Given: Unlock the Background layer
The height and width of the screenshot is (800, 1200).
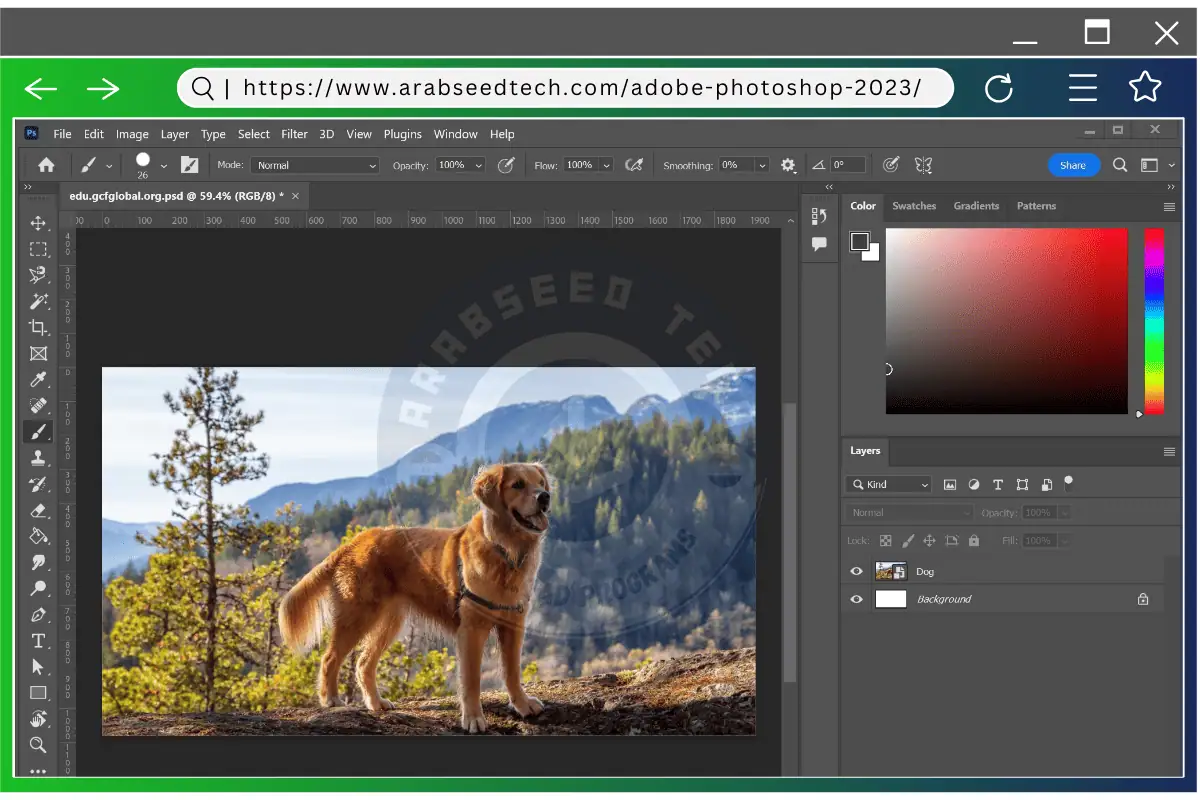Looking at the screenshot, I should [1143, 599].
